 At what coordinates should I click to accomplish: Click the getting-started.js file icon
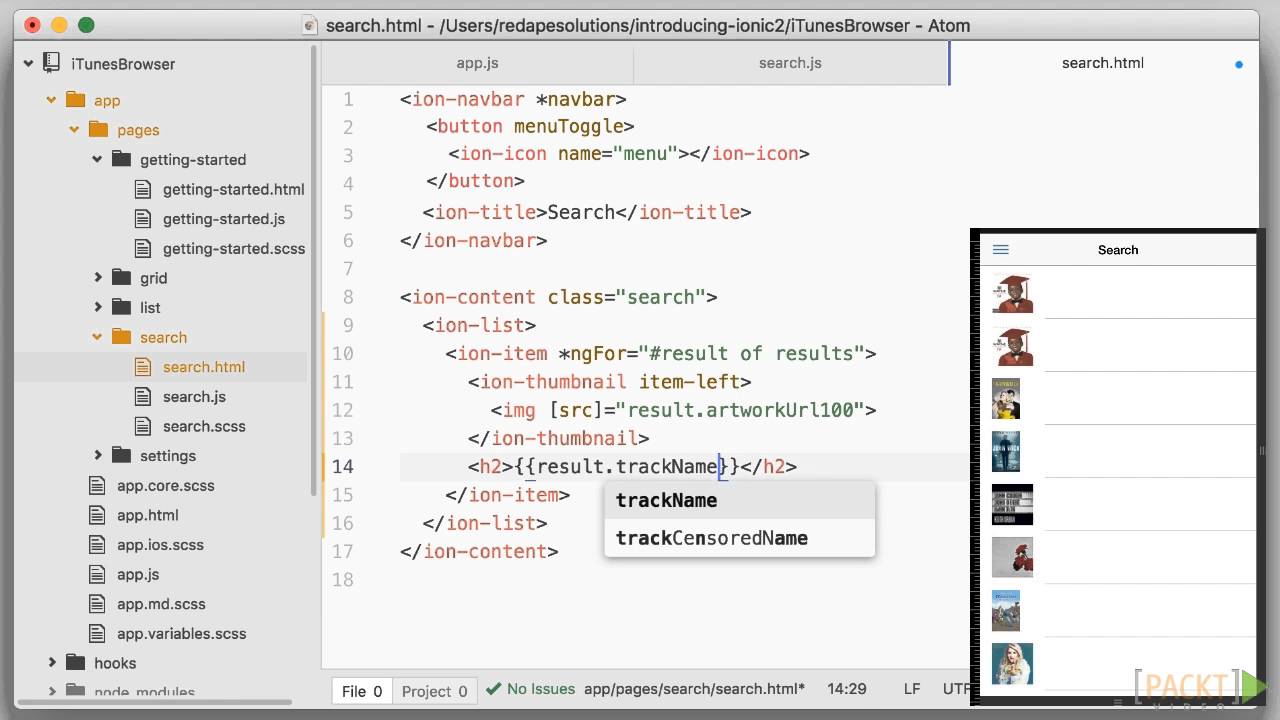[x=143, y=218]
